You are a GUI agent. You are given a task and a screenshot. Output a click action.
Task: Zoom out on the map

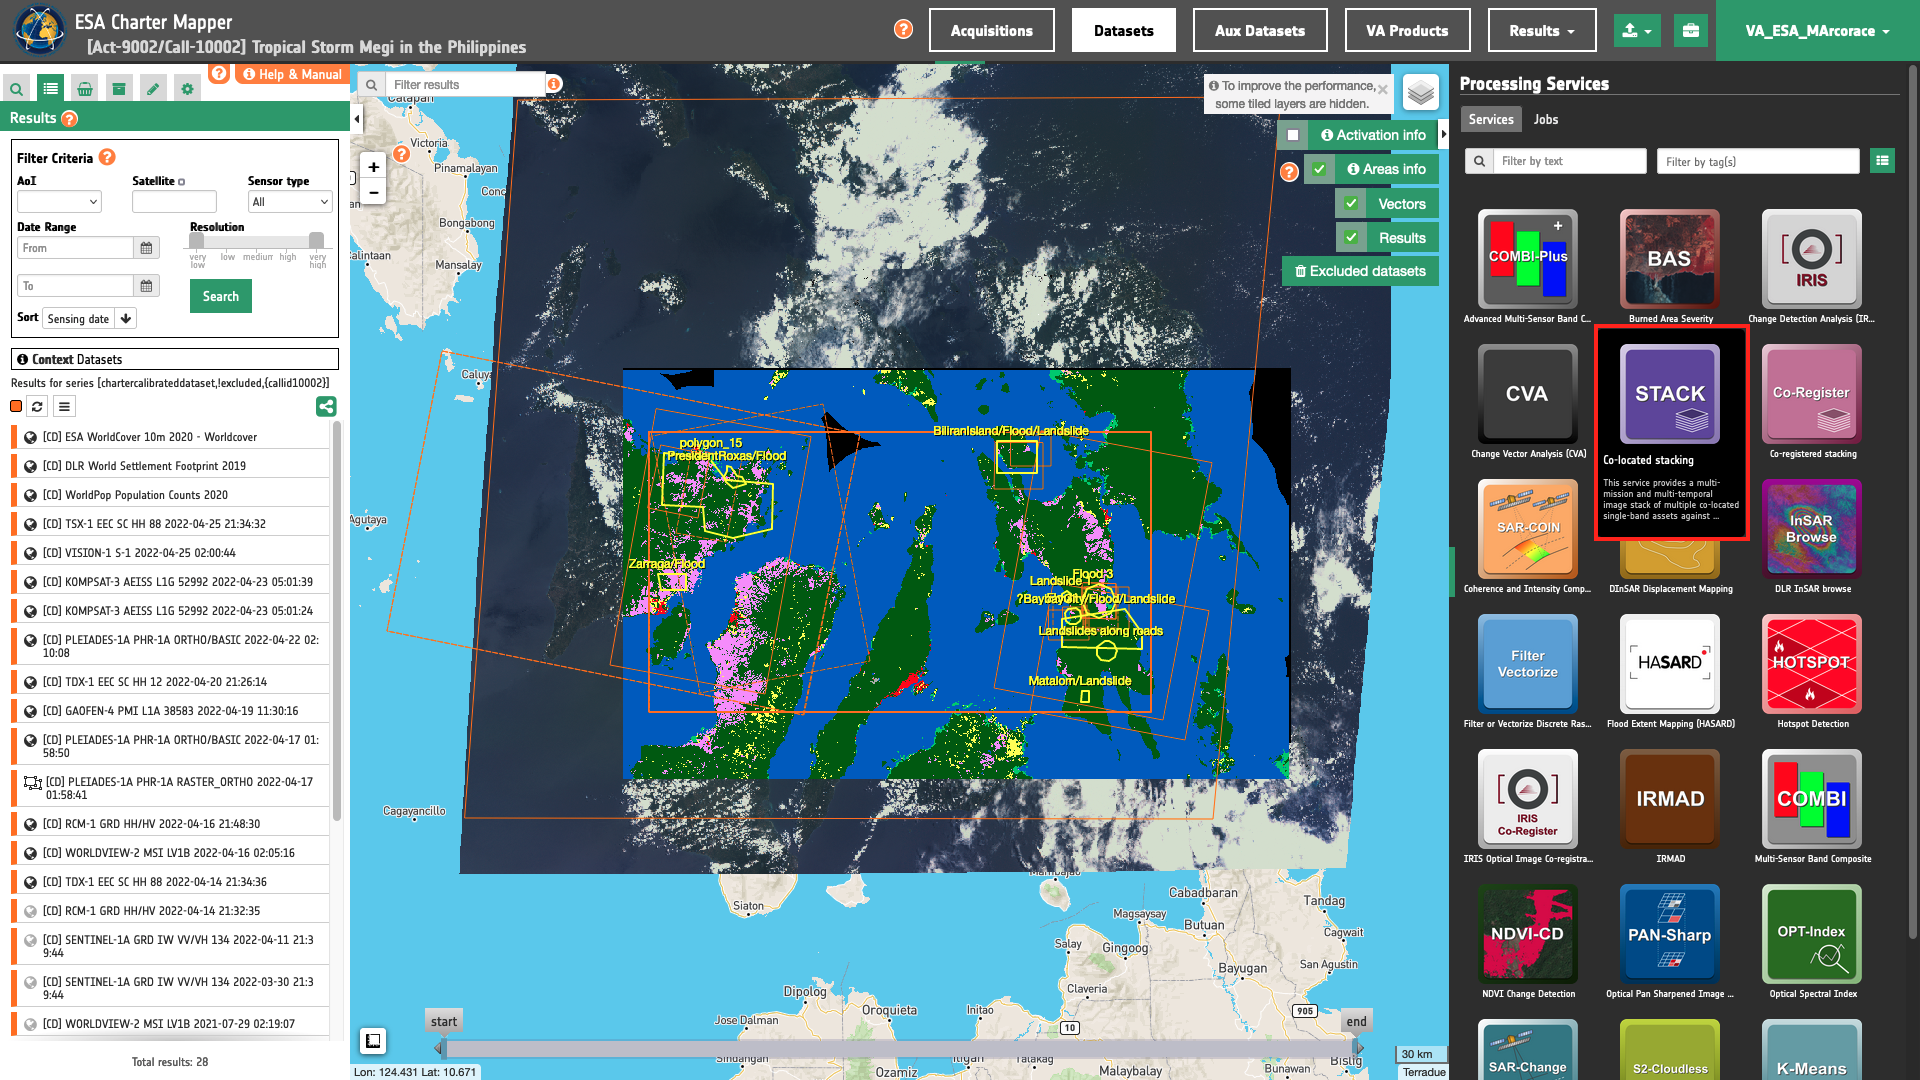373,192
